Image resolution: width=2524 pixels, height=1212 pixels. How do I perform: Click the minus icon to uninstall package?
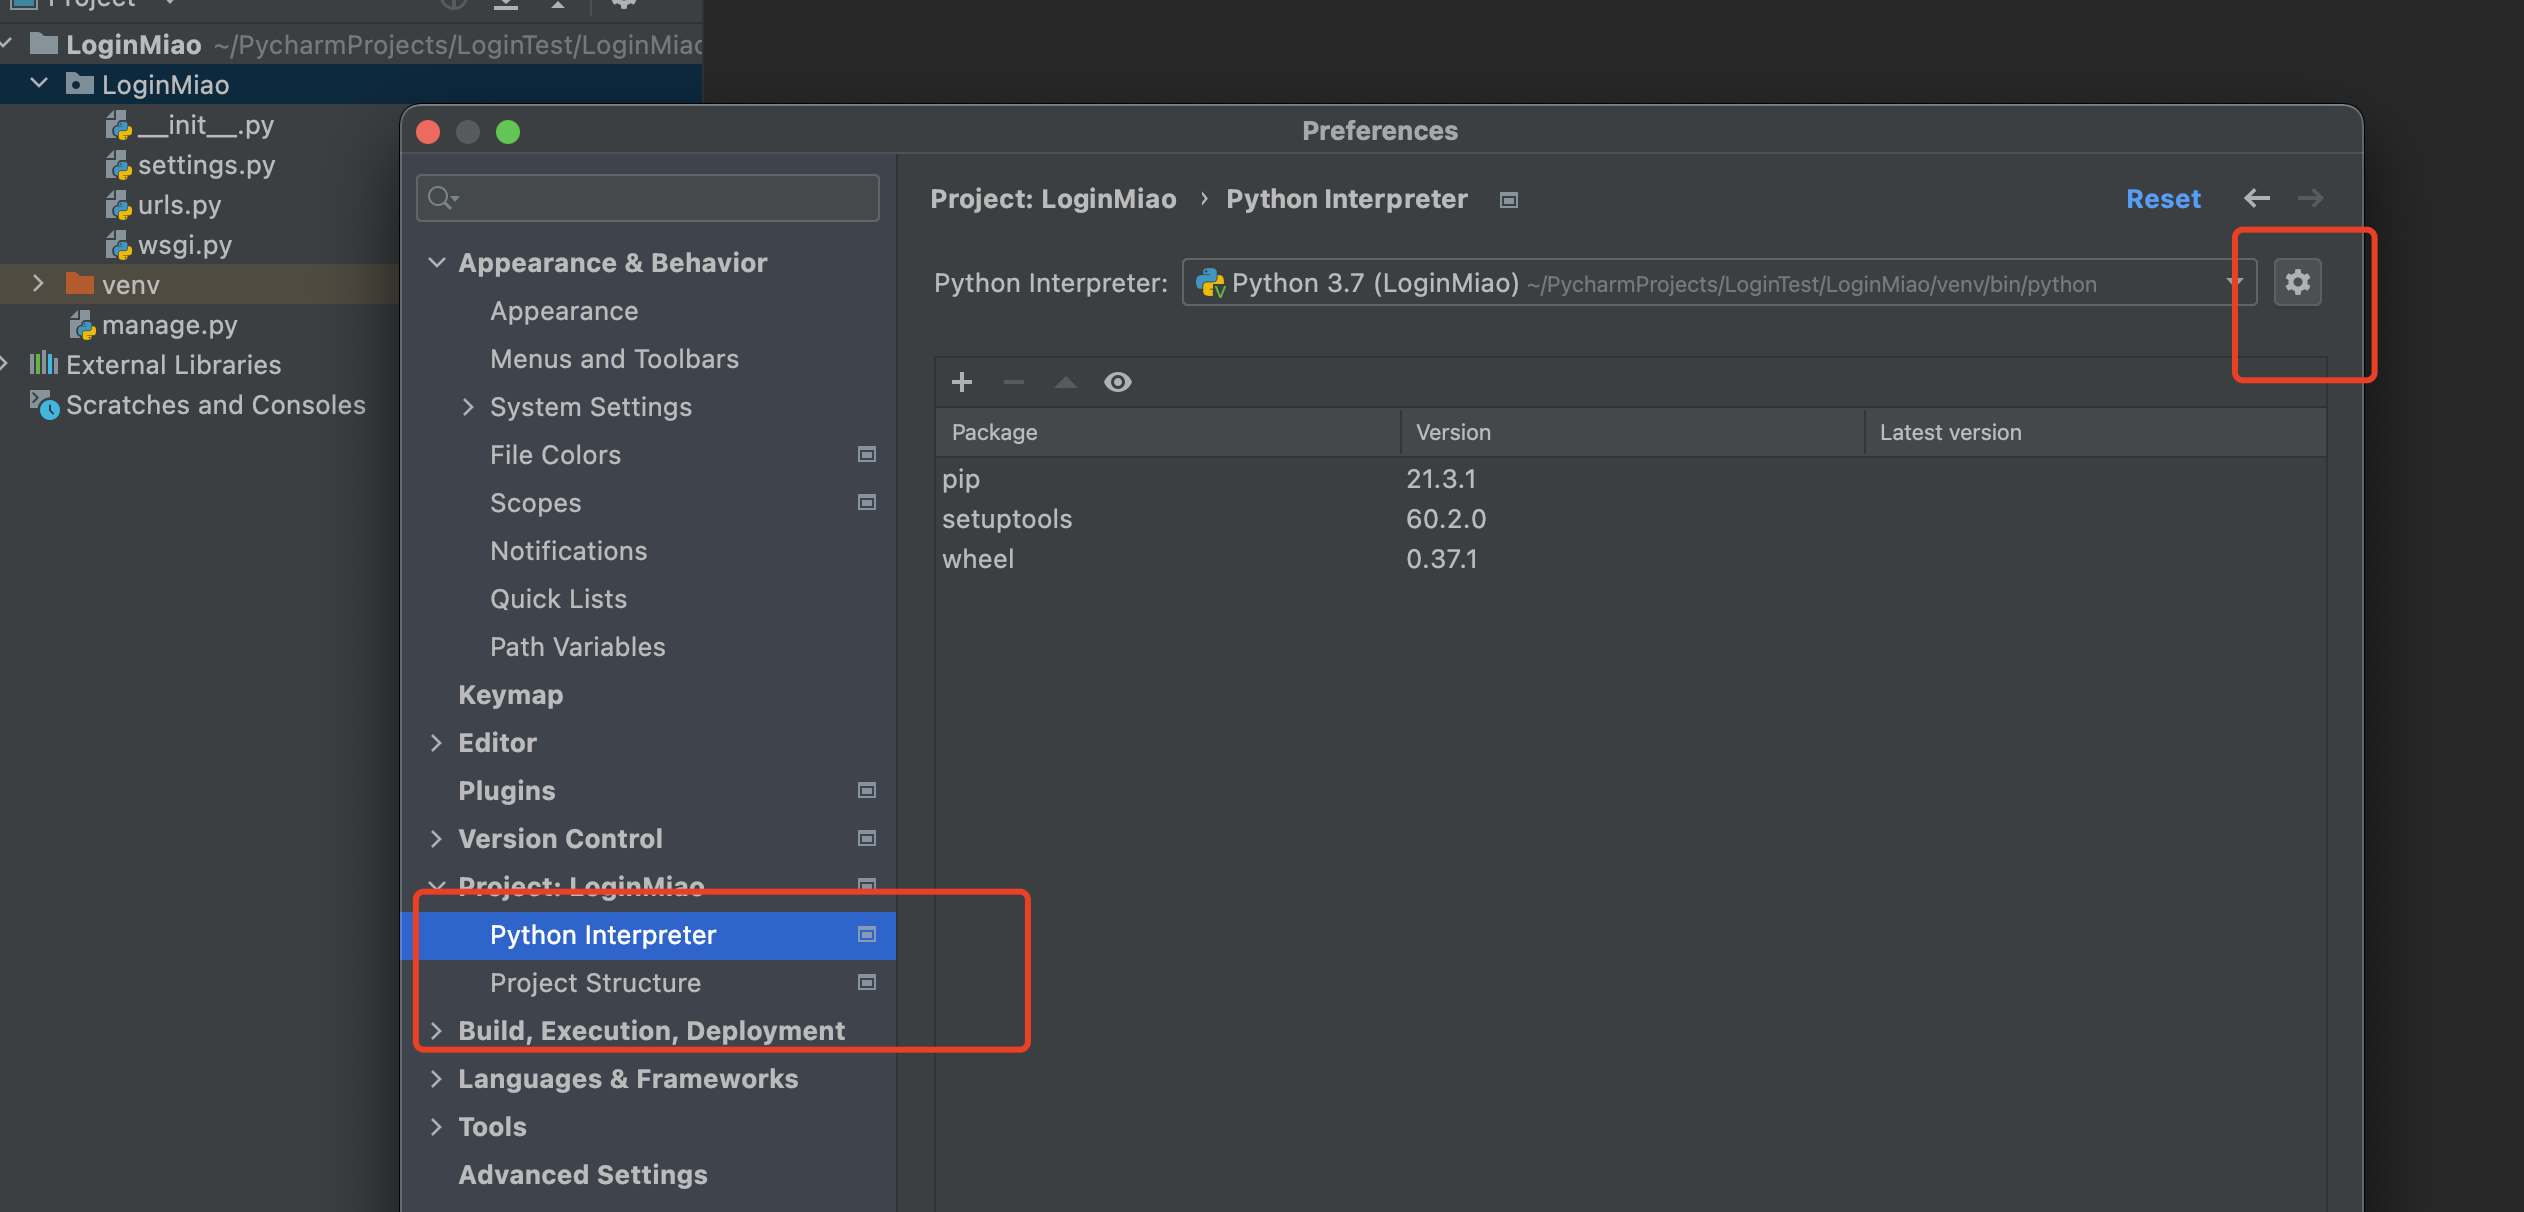tap(1014, 382)
